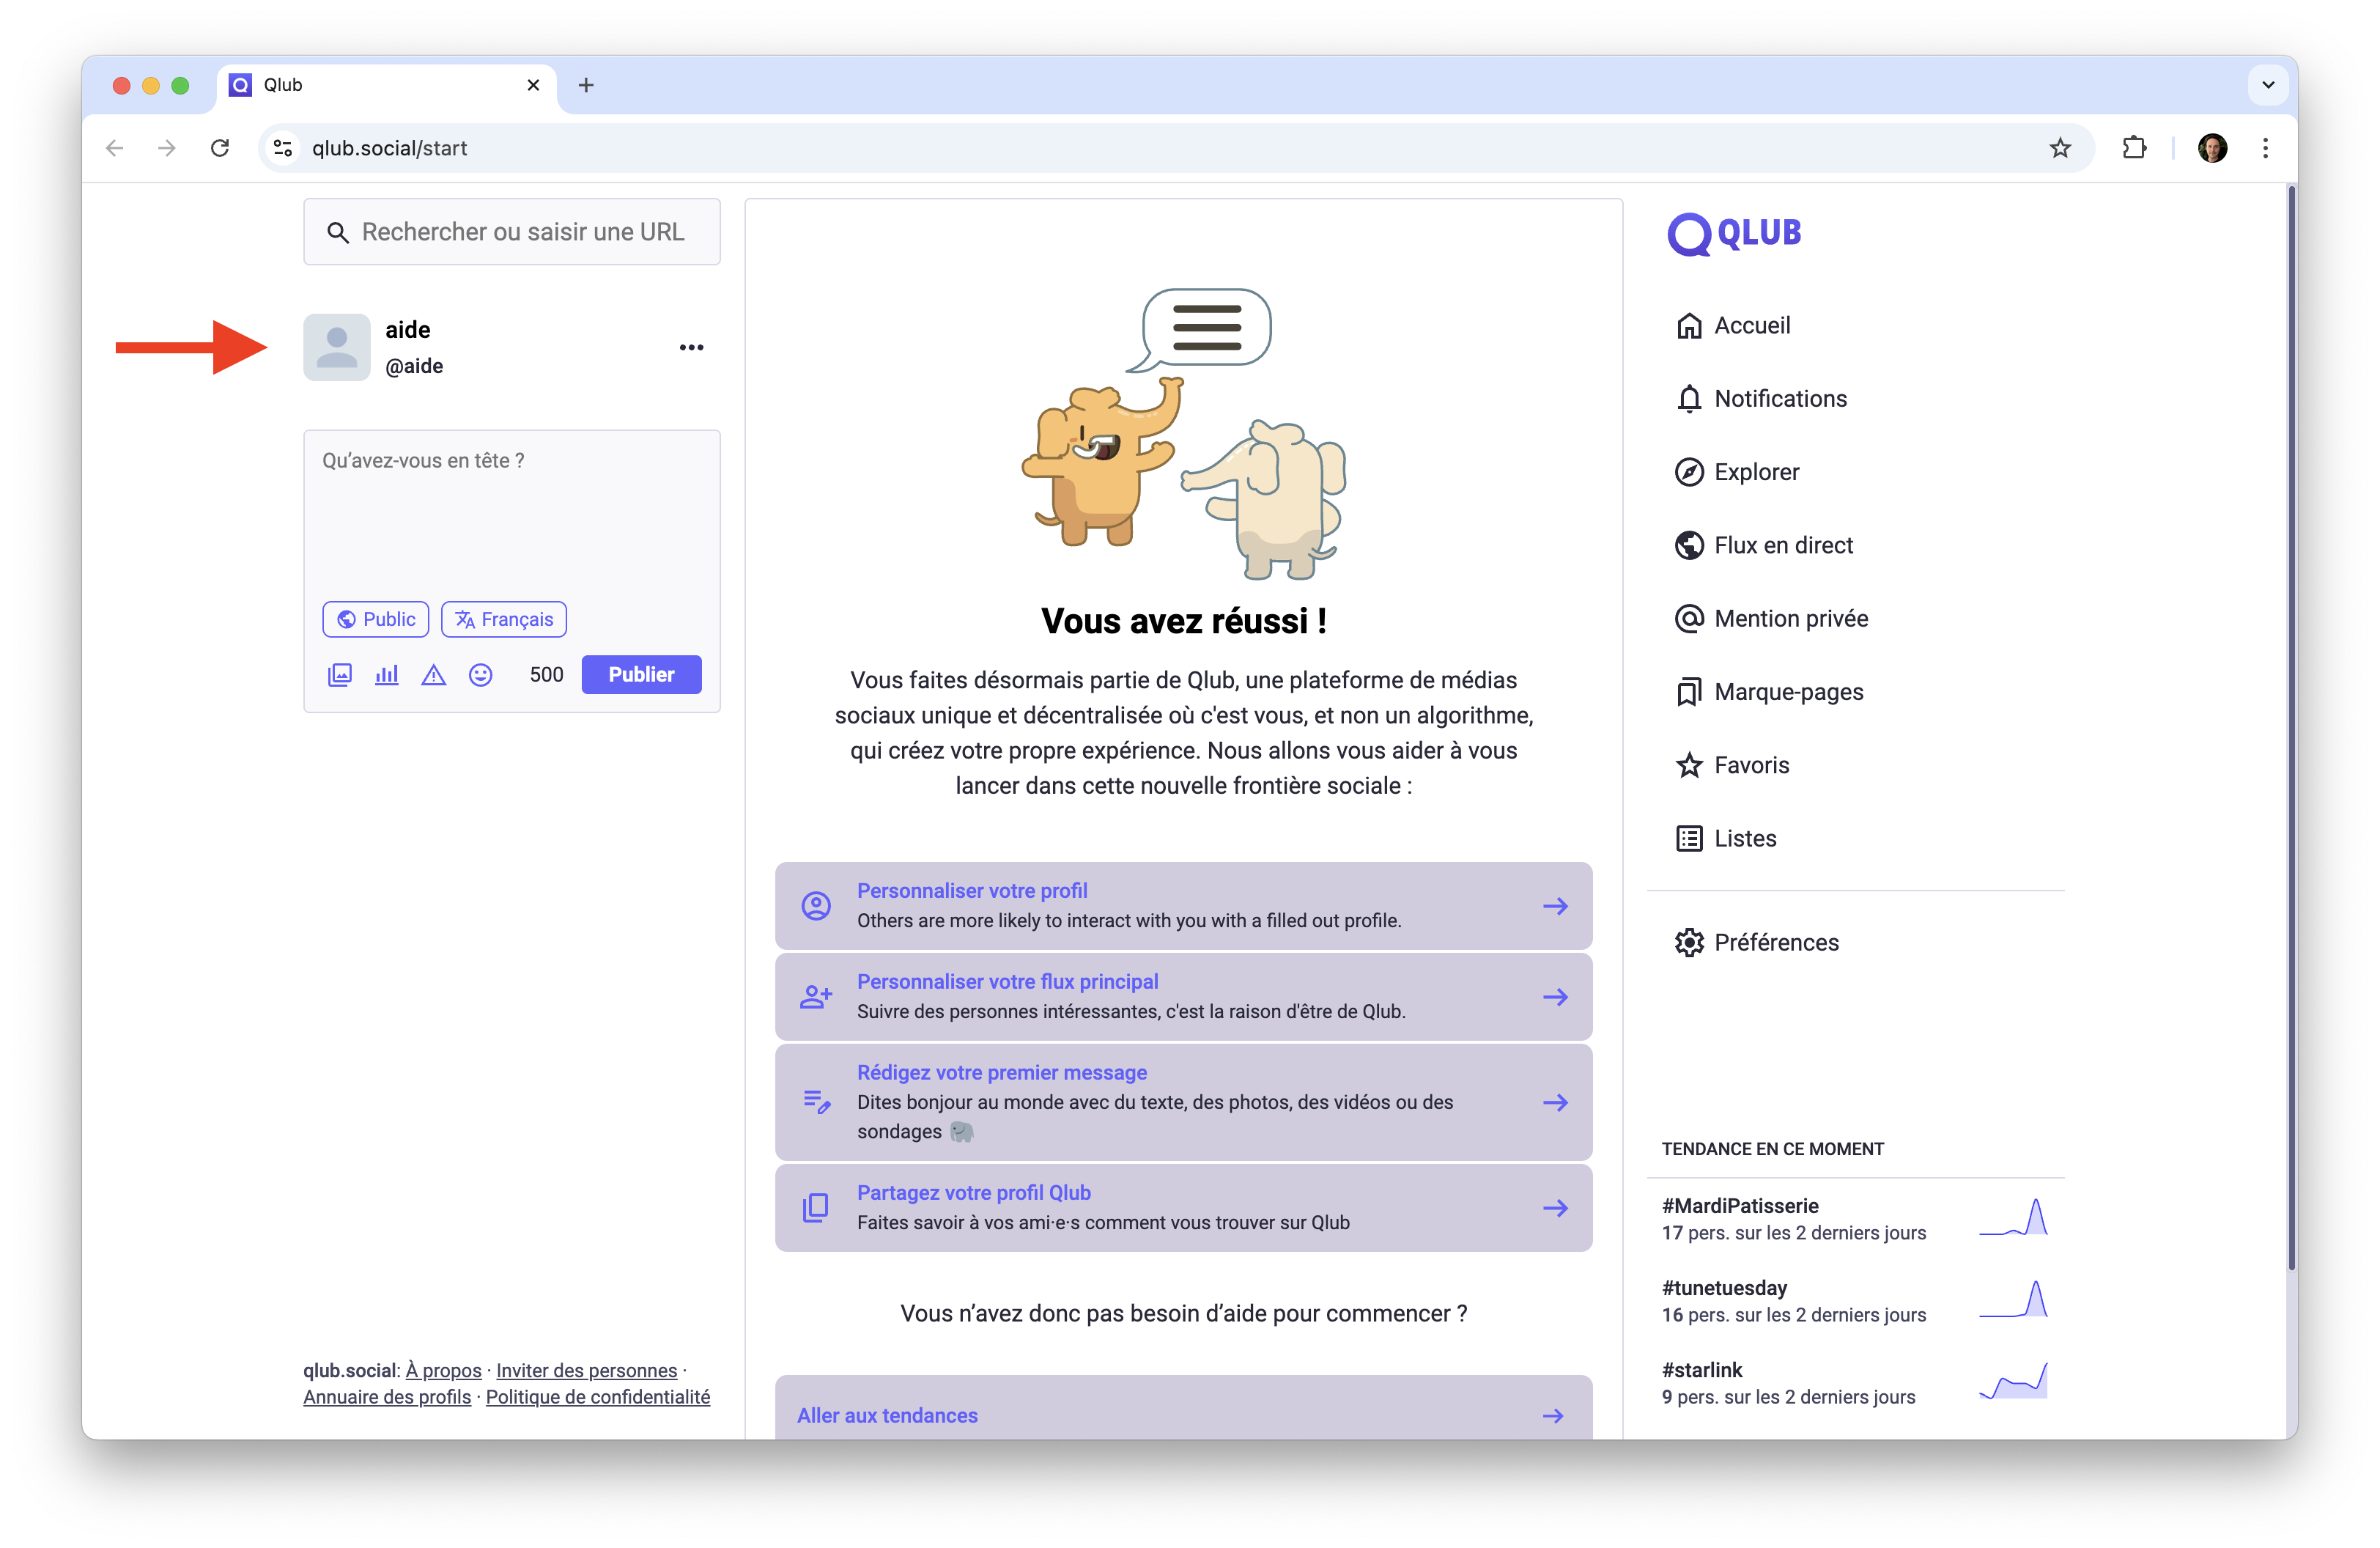Reload the page with refresh icon
The height and width of the screenshot is (1548, 2380).
pyautogui.click(x=220, y=148)
